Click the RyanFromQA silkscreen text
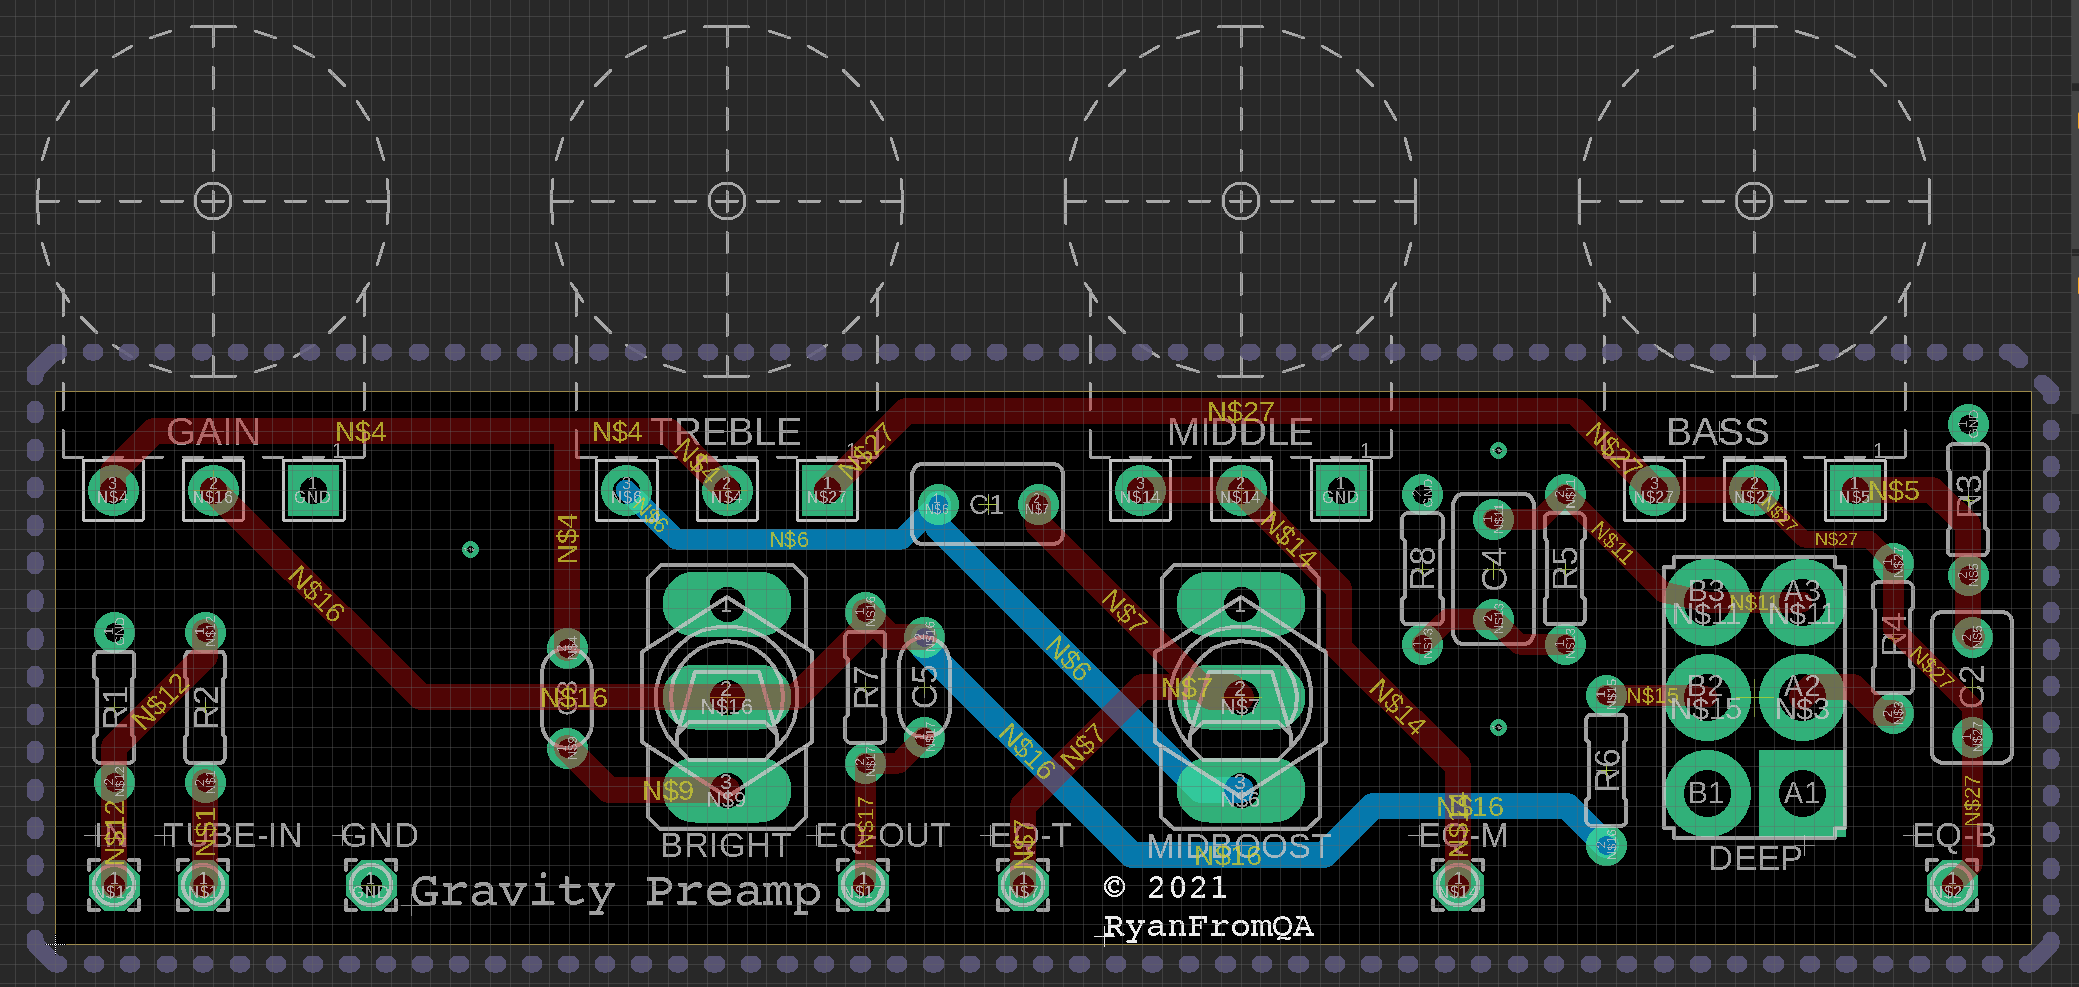Viewport: 2079px width, 987px height. [x=1208, y=927]
